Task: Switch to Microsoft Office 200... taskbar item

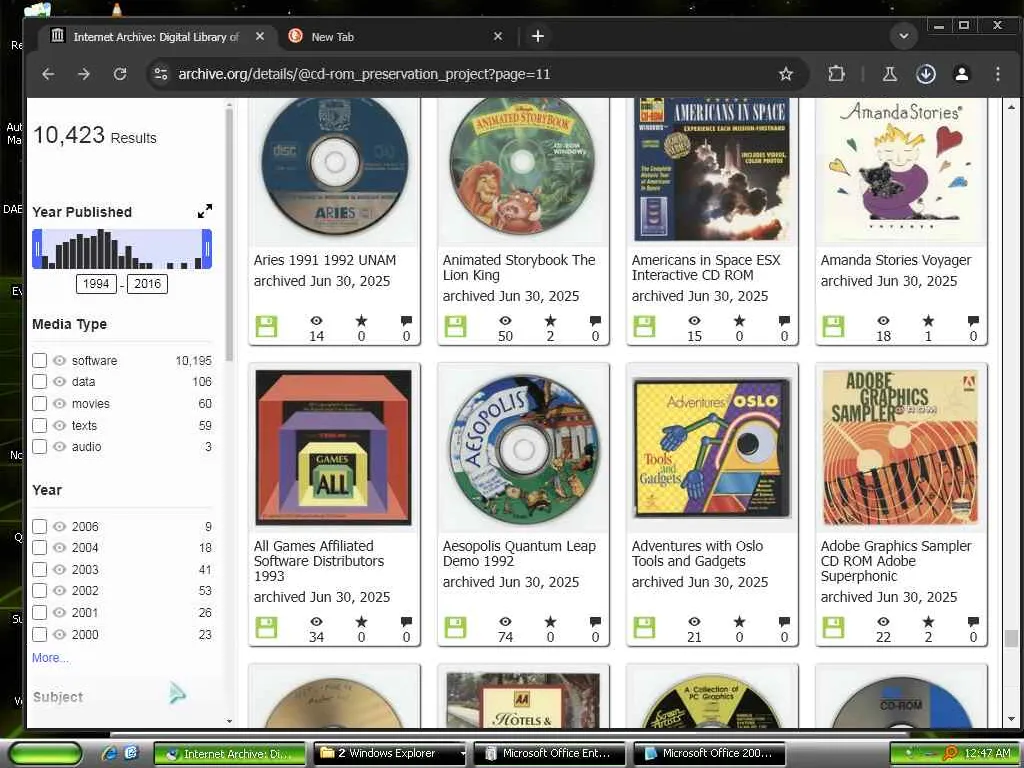Action: 709,754
